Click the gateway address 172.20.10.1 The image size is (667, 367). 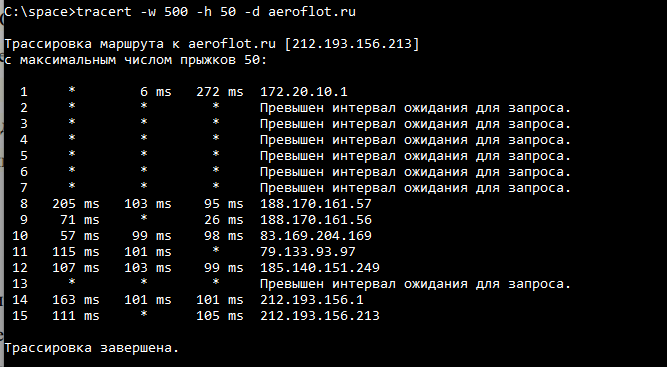[x=304, y=92]
